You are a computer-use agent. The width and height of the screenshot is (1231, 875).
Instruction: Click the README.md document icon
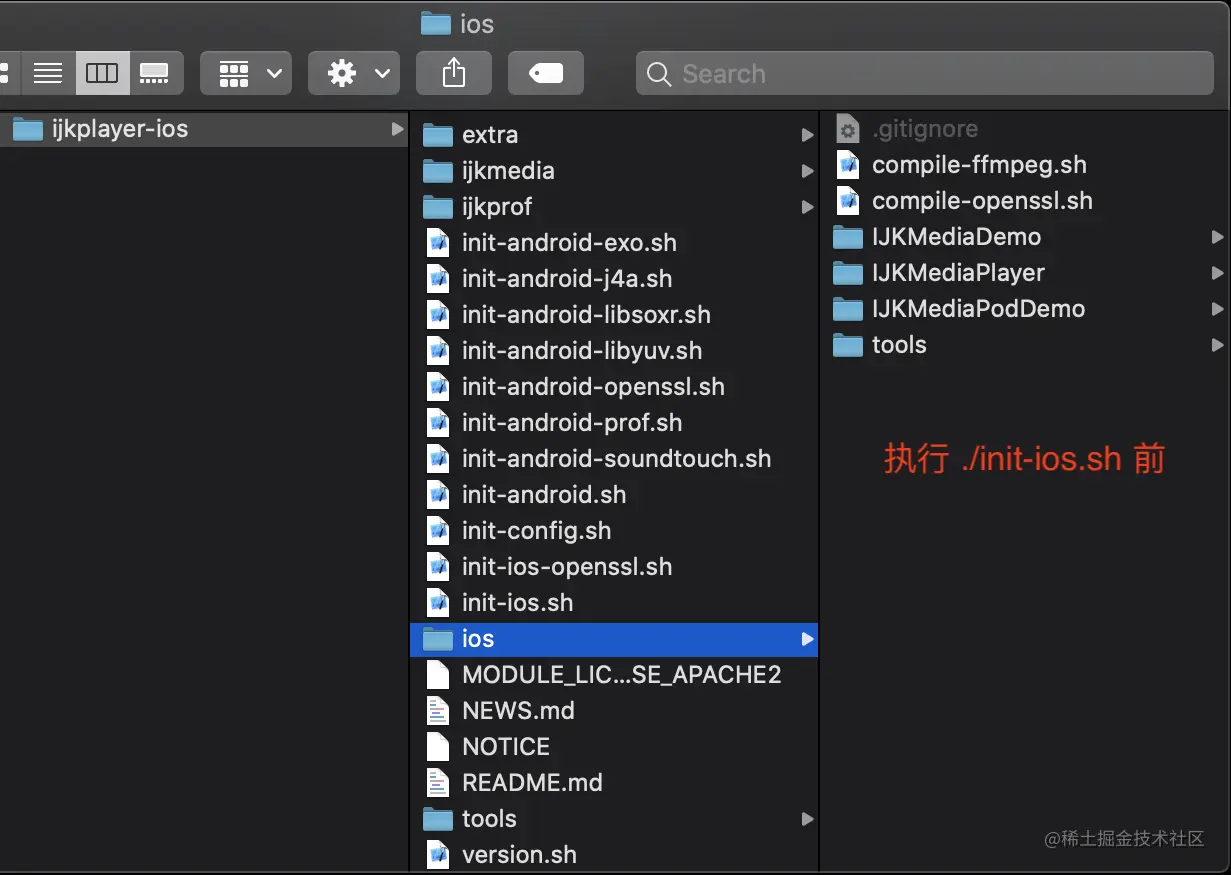pos(438,783)
